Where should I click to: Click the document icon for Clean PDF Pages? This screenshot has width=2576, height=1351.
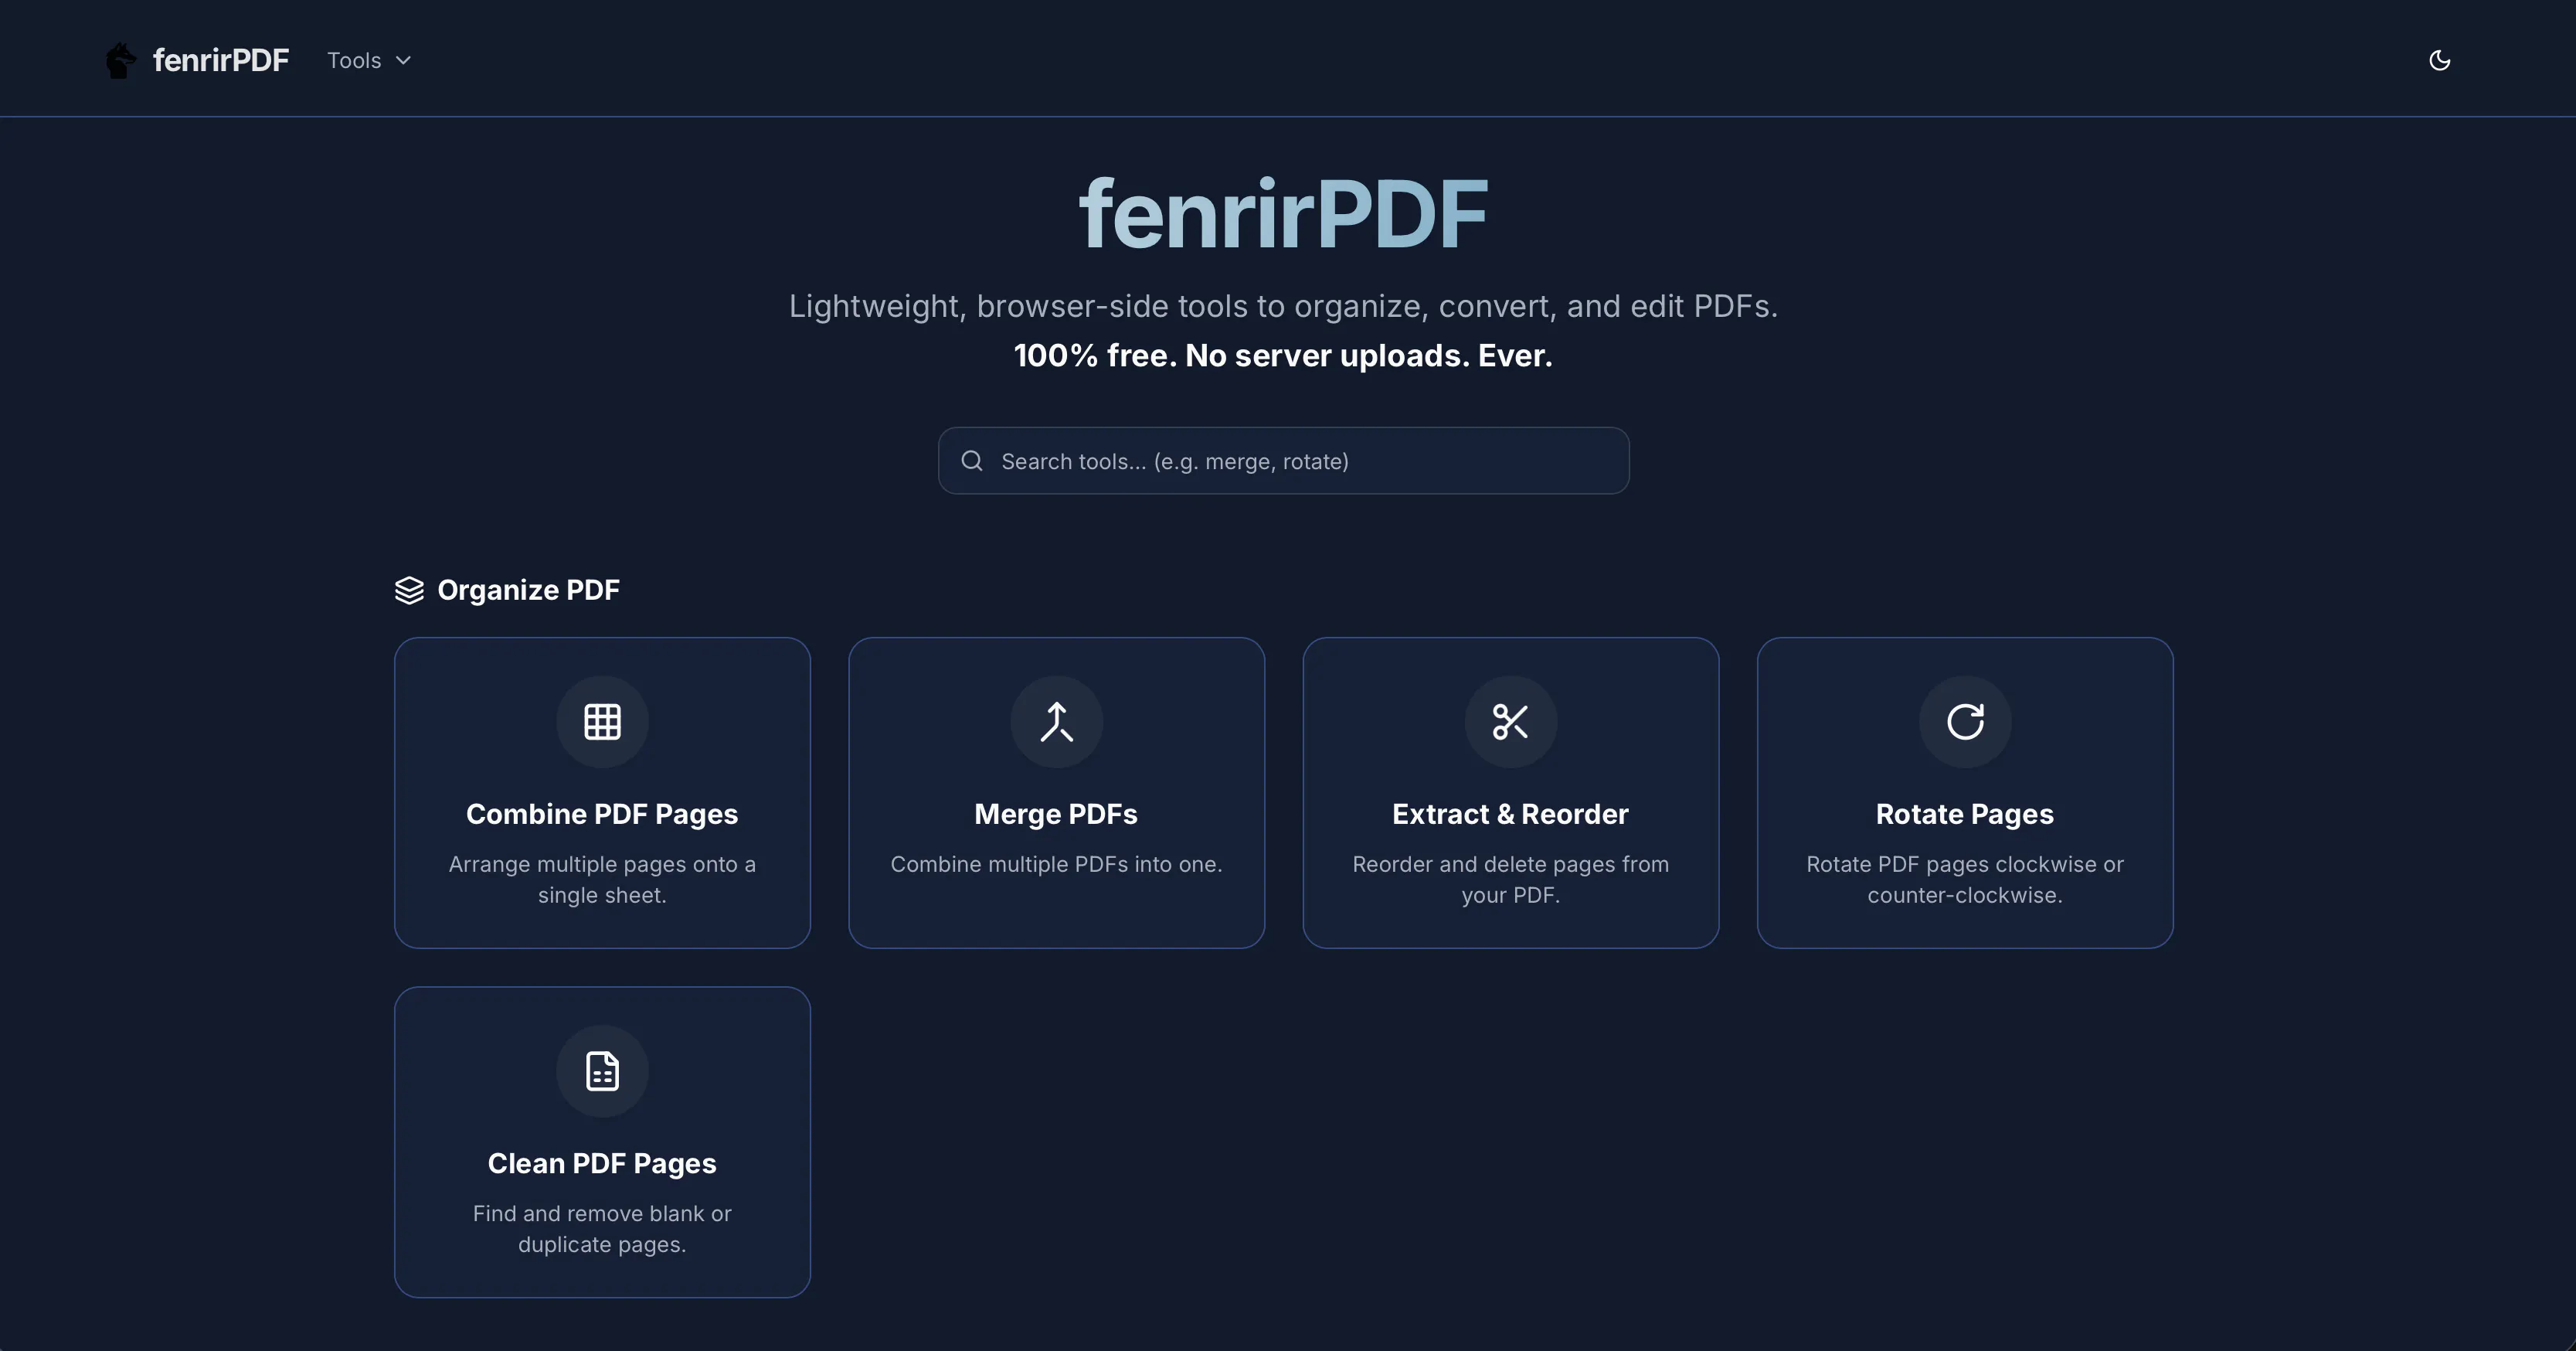[602, 1071]
